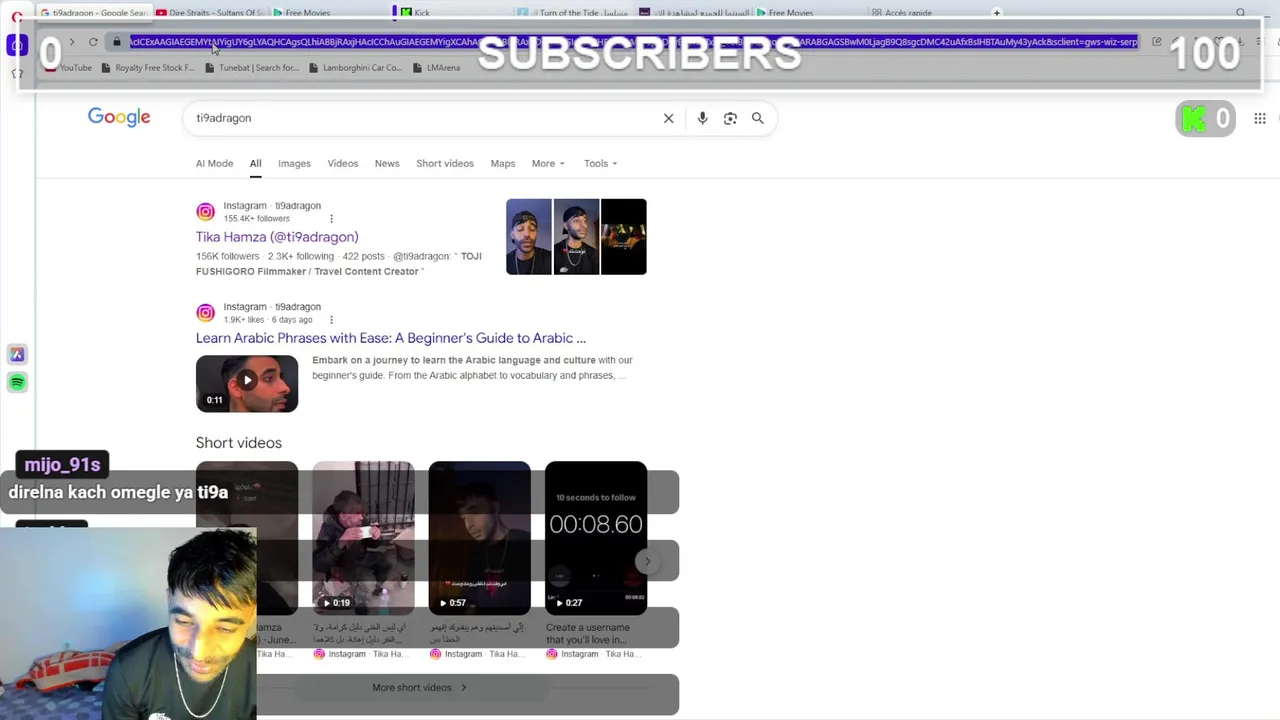
Task: Click the magnifier search button
Action: (x=758, y=118)
